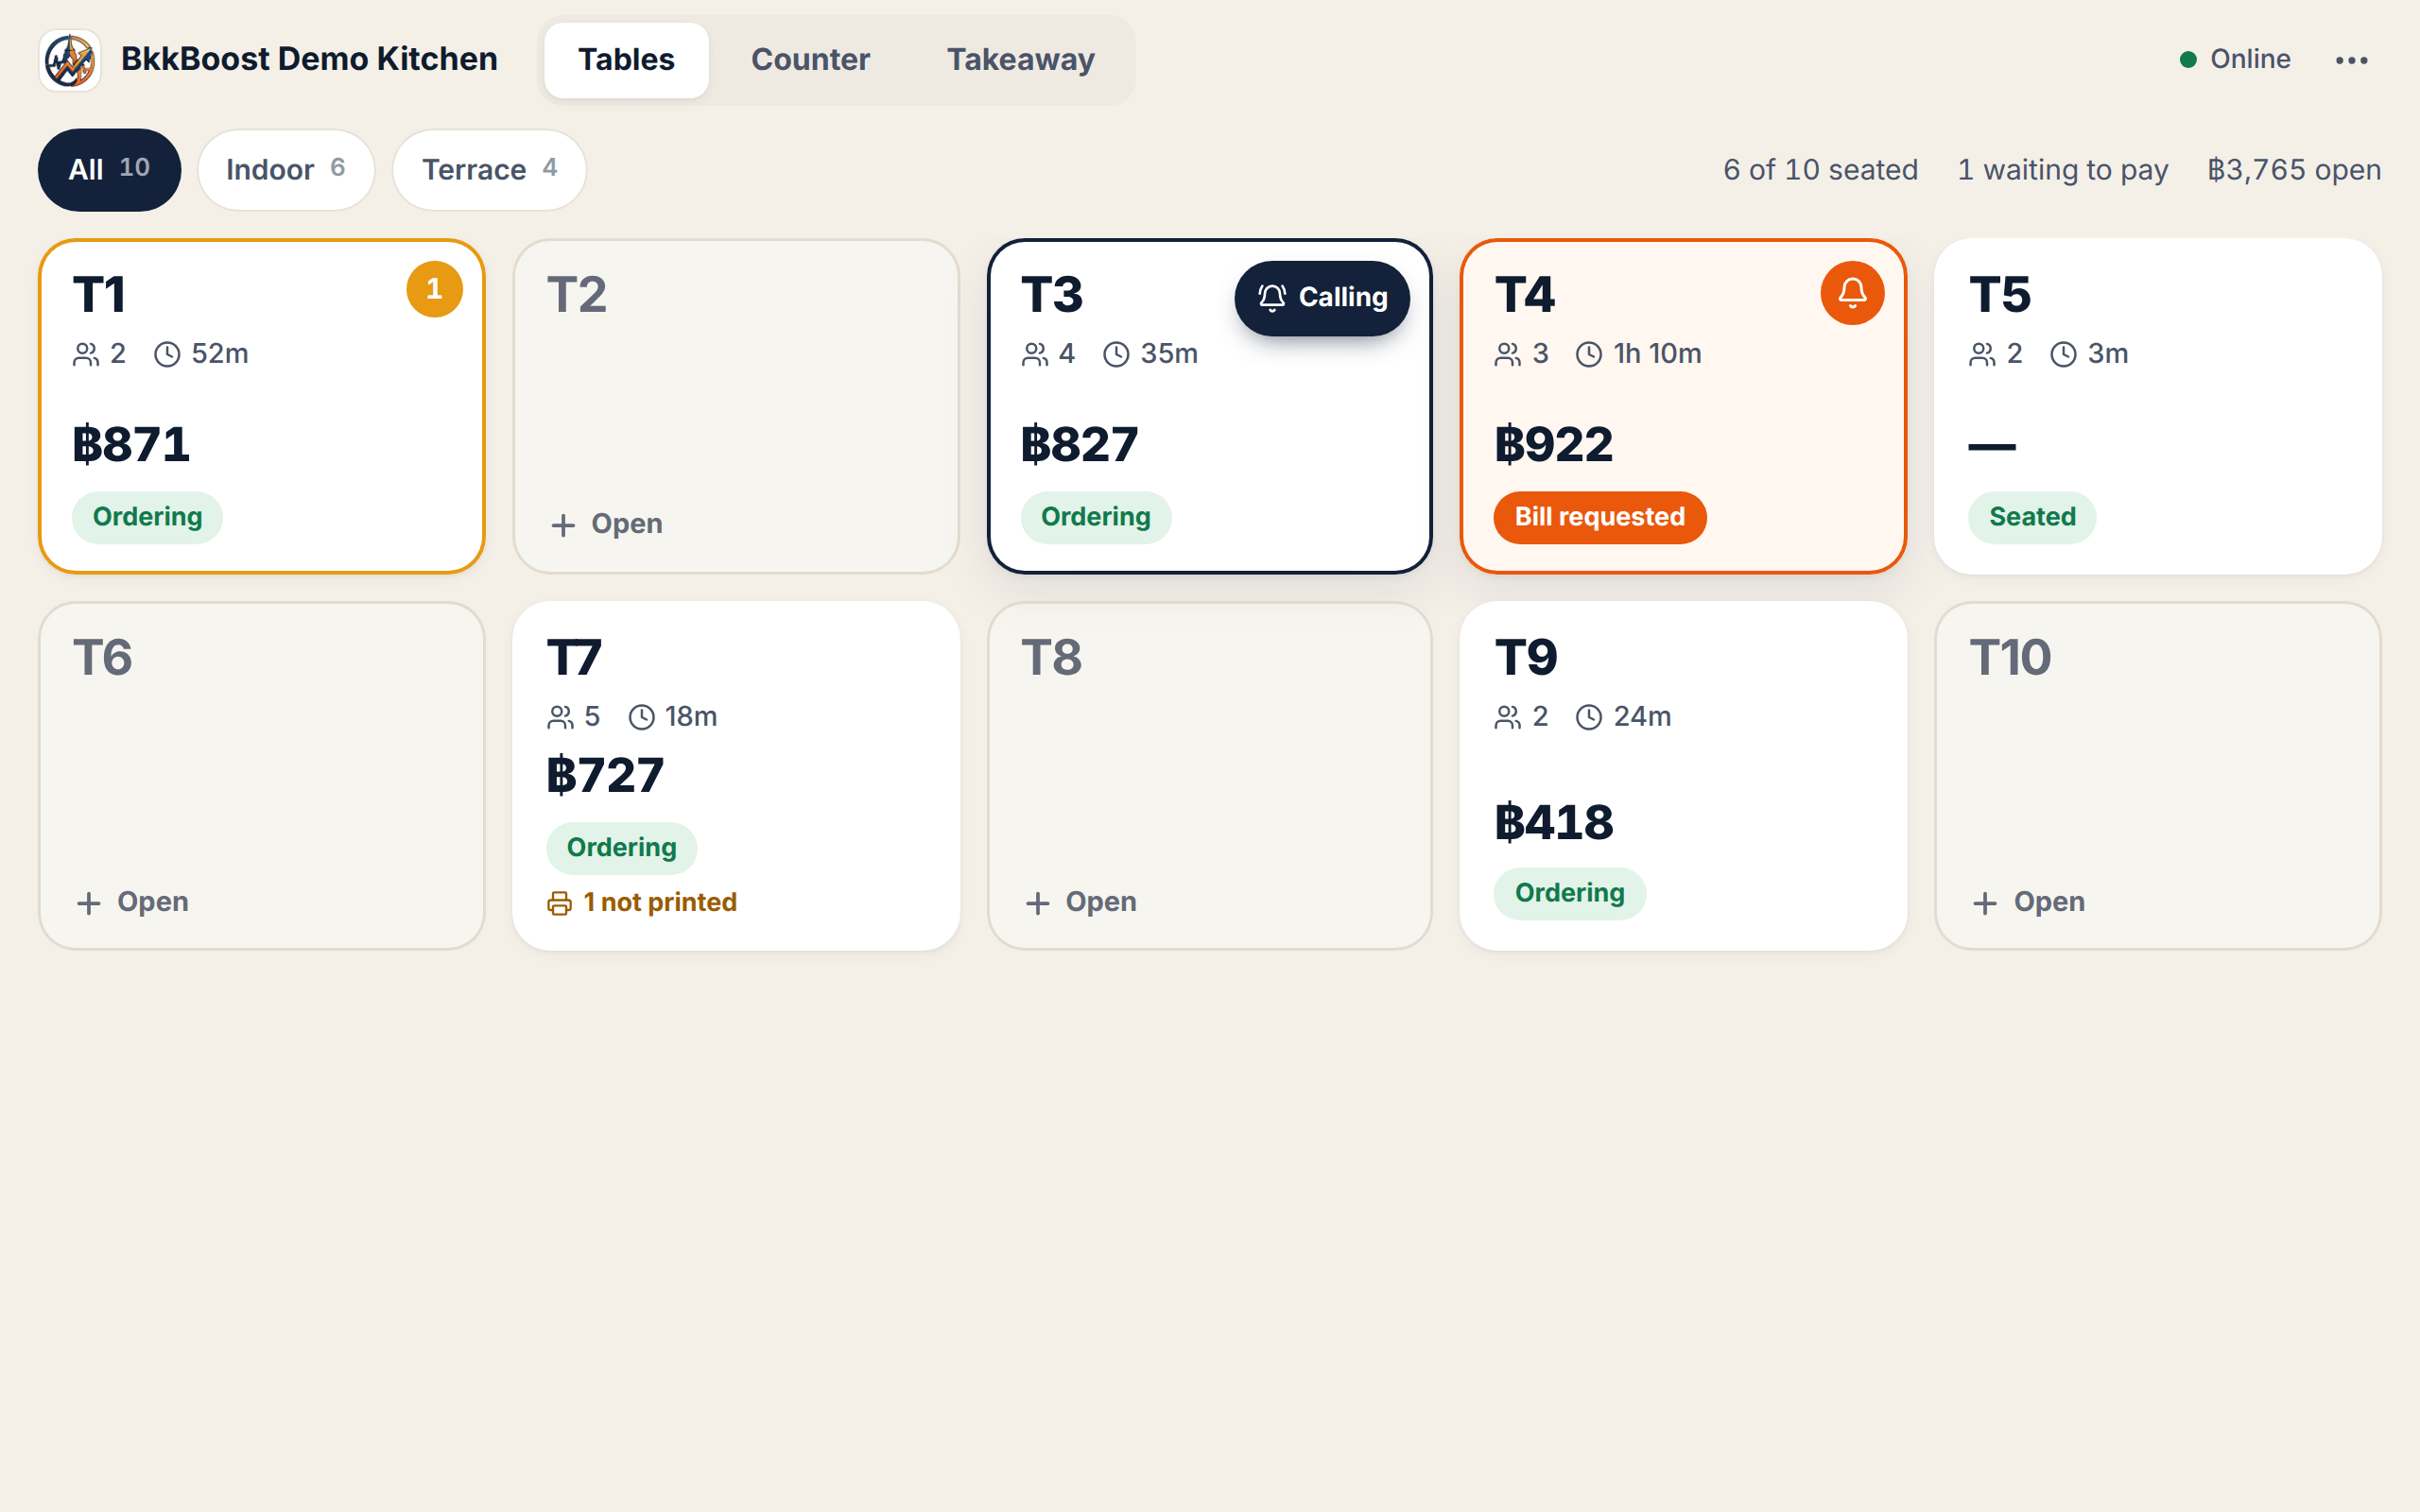2420x1512 pixels.
Task: Click the guests icon on T1 card
Action: [86, 354]
